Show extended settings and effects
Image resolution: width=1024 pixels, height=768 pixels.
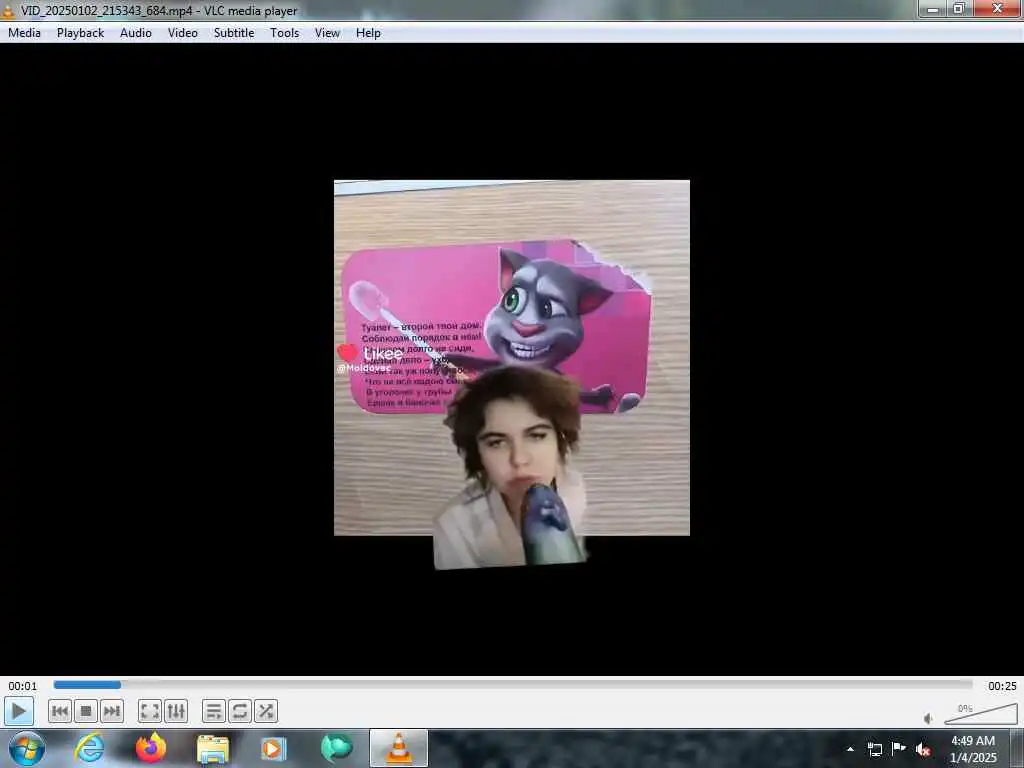pyautogui.click(x=176, y=711)
